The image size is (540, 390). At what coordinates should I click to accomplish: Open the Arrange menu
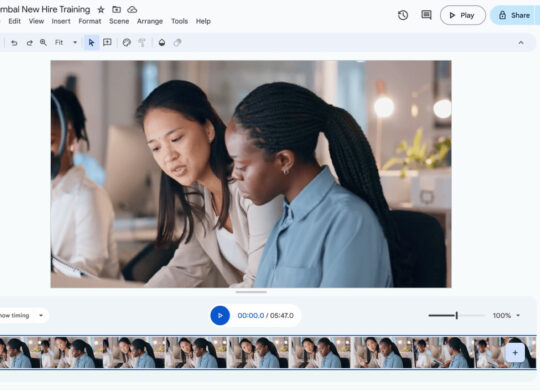pos(150,21)
